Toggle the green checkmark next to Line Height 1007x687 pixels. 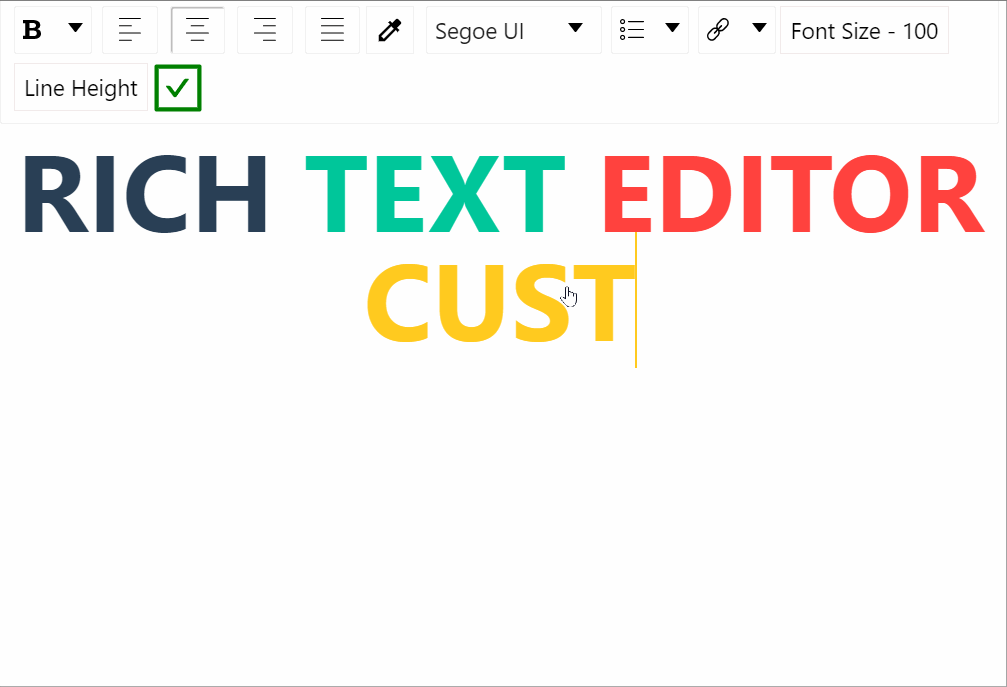[177, 88]
